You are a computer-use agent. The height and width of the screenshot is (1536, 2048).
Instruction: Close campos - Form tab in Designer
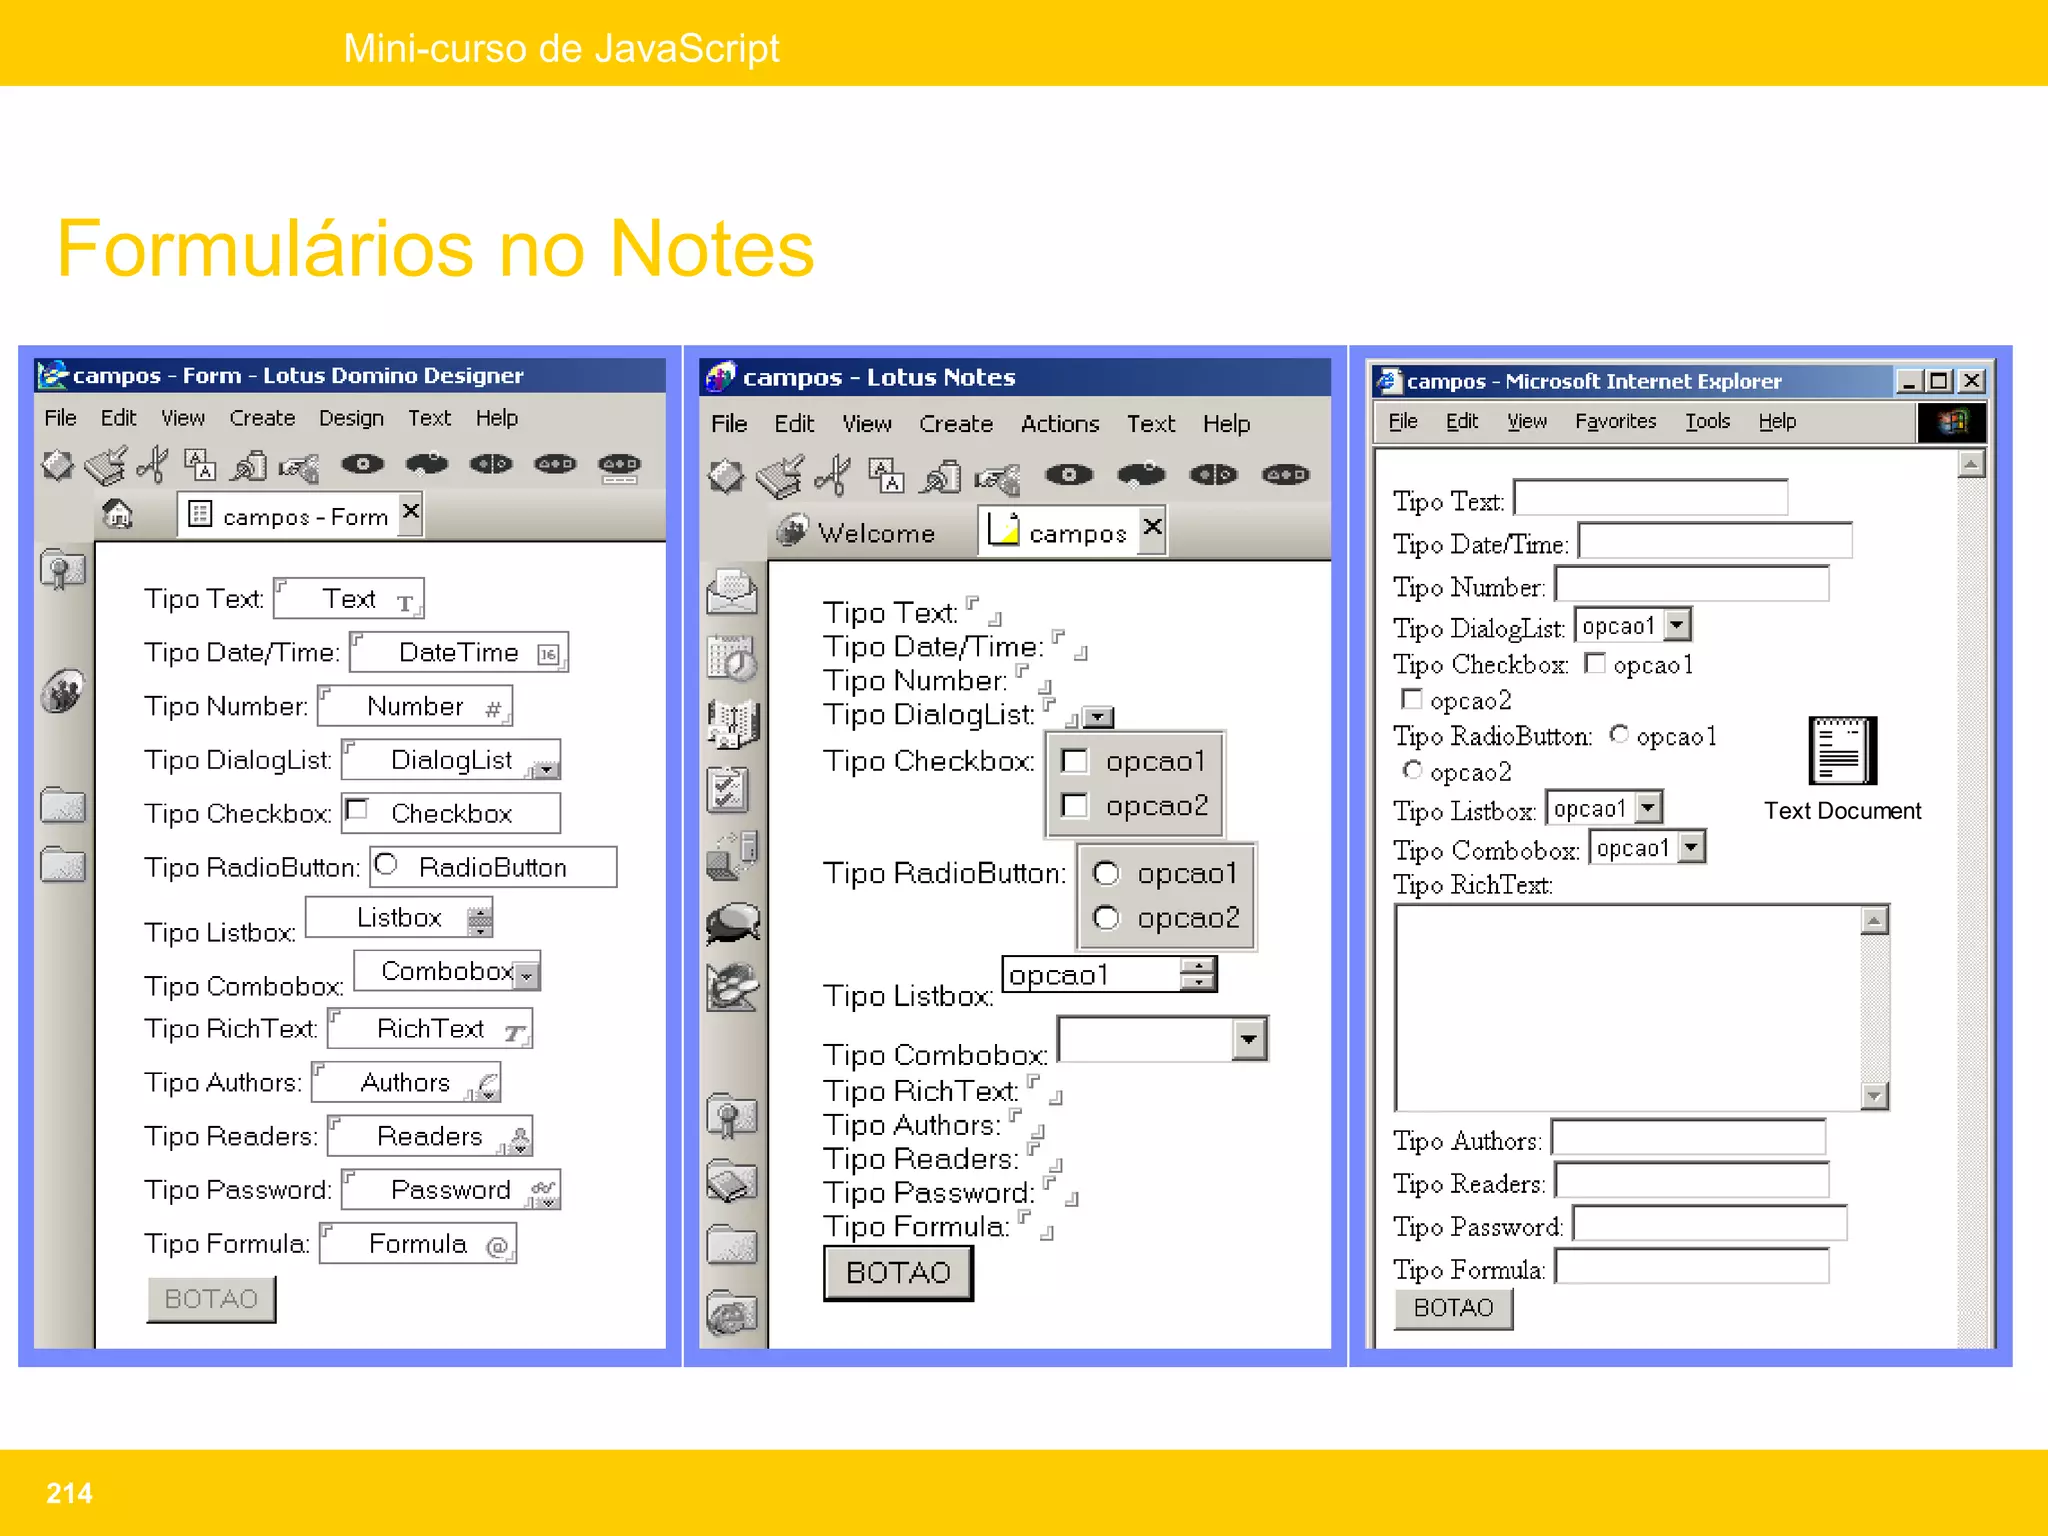(x=410, y=512)
